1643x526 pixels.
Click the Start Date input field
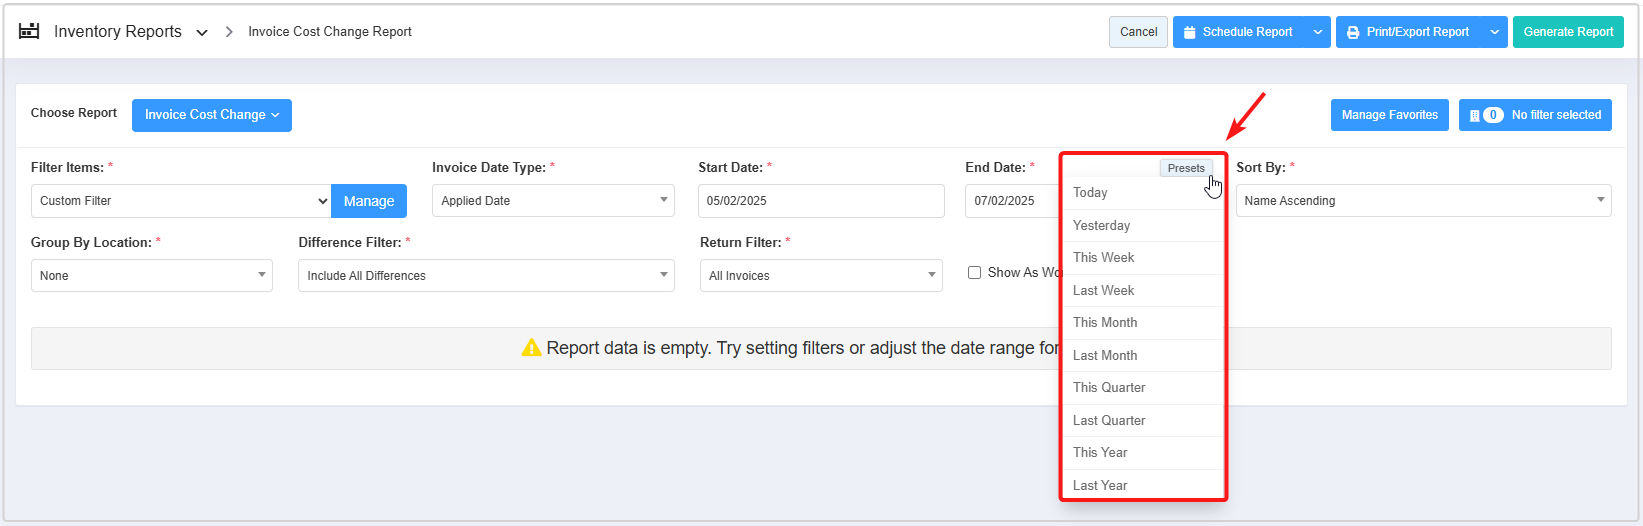[821, 201]
